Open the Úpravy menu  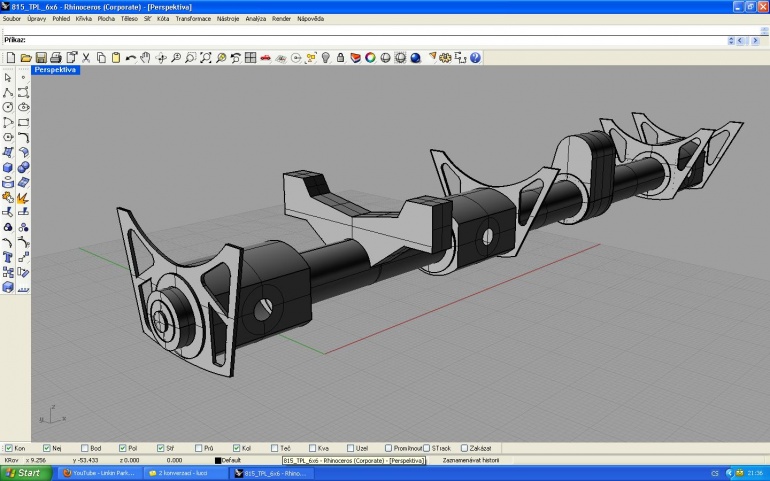[x=36, y=19]
